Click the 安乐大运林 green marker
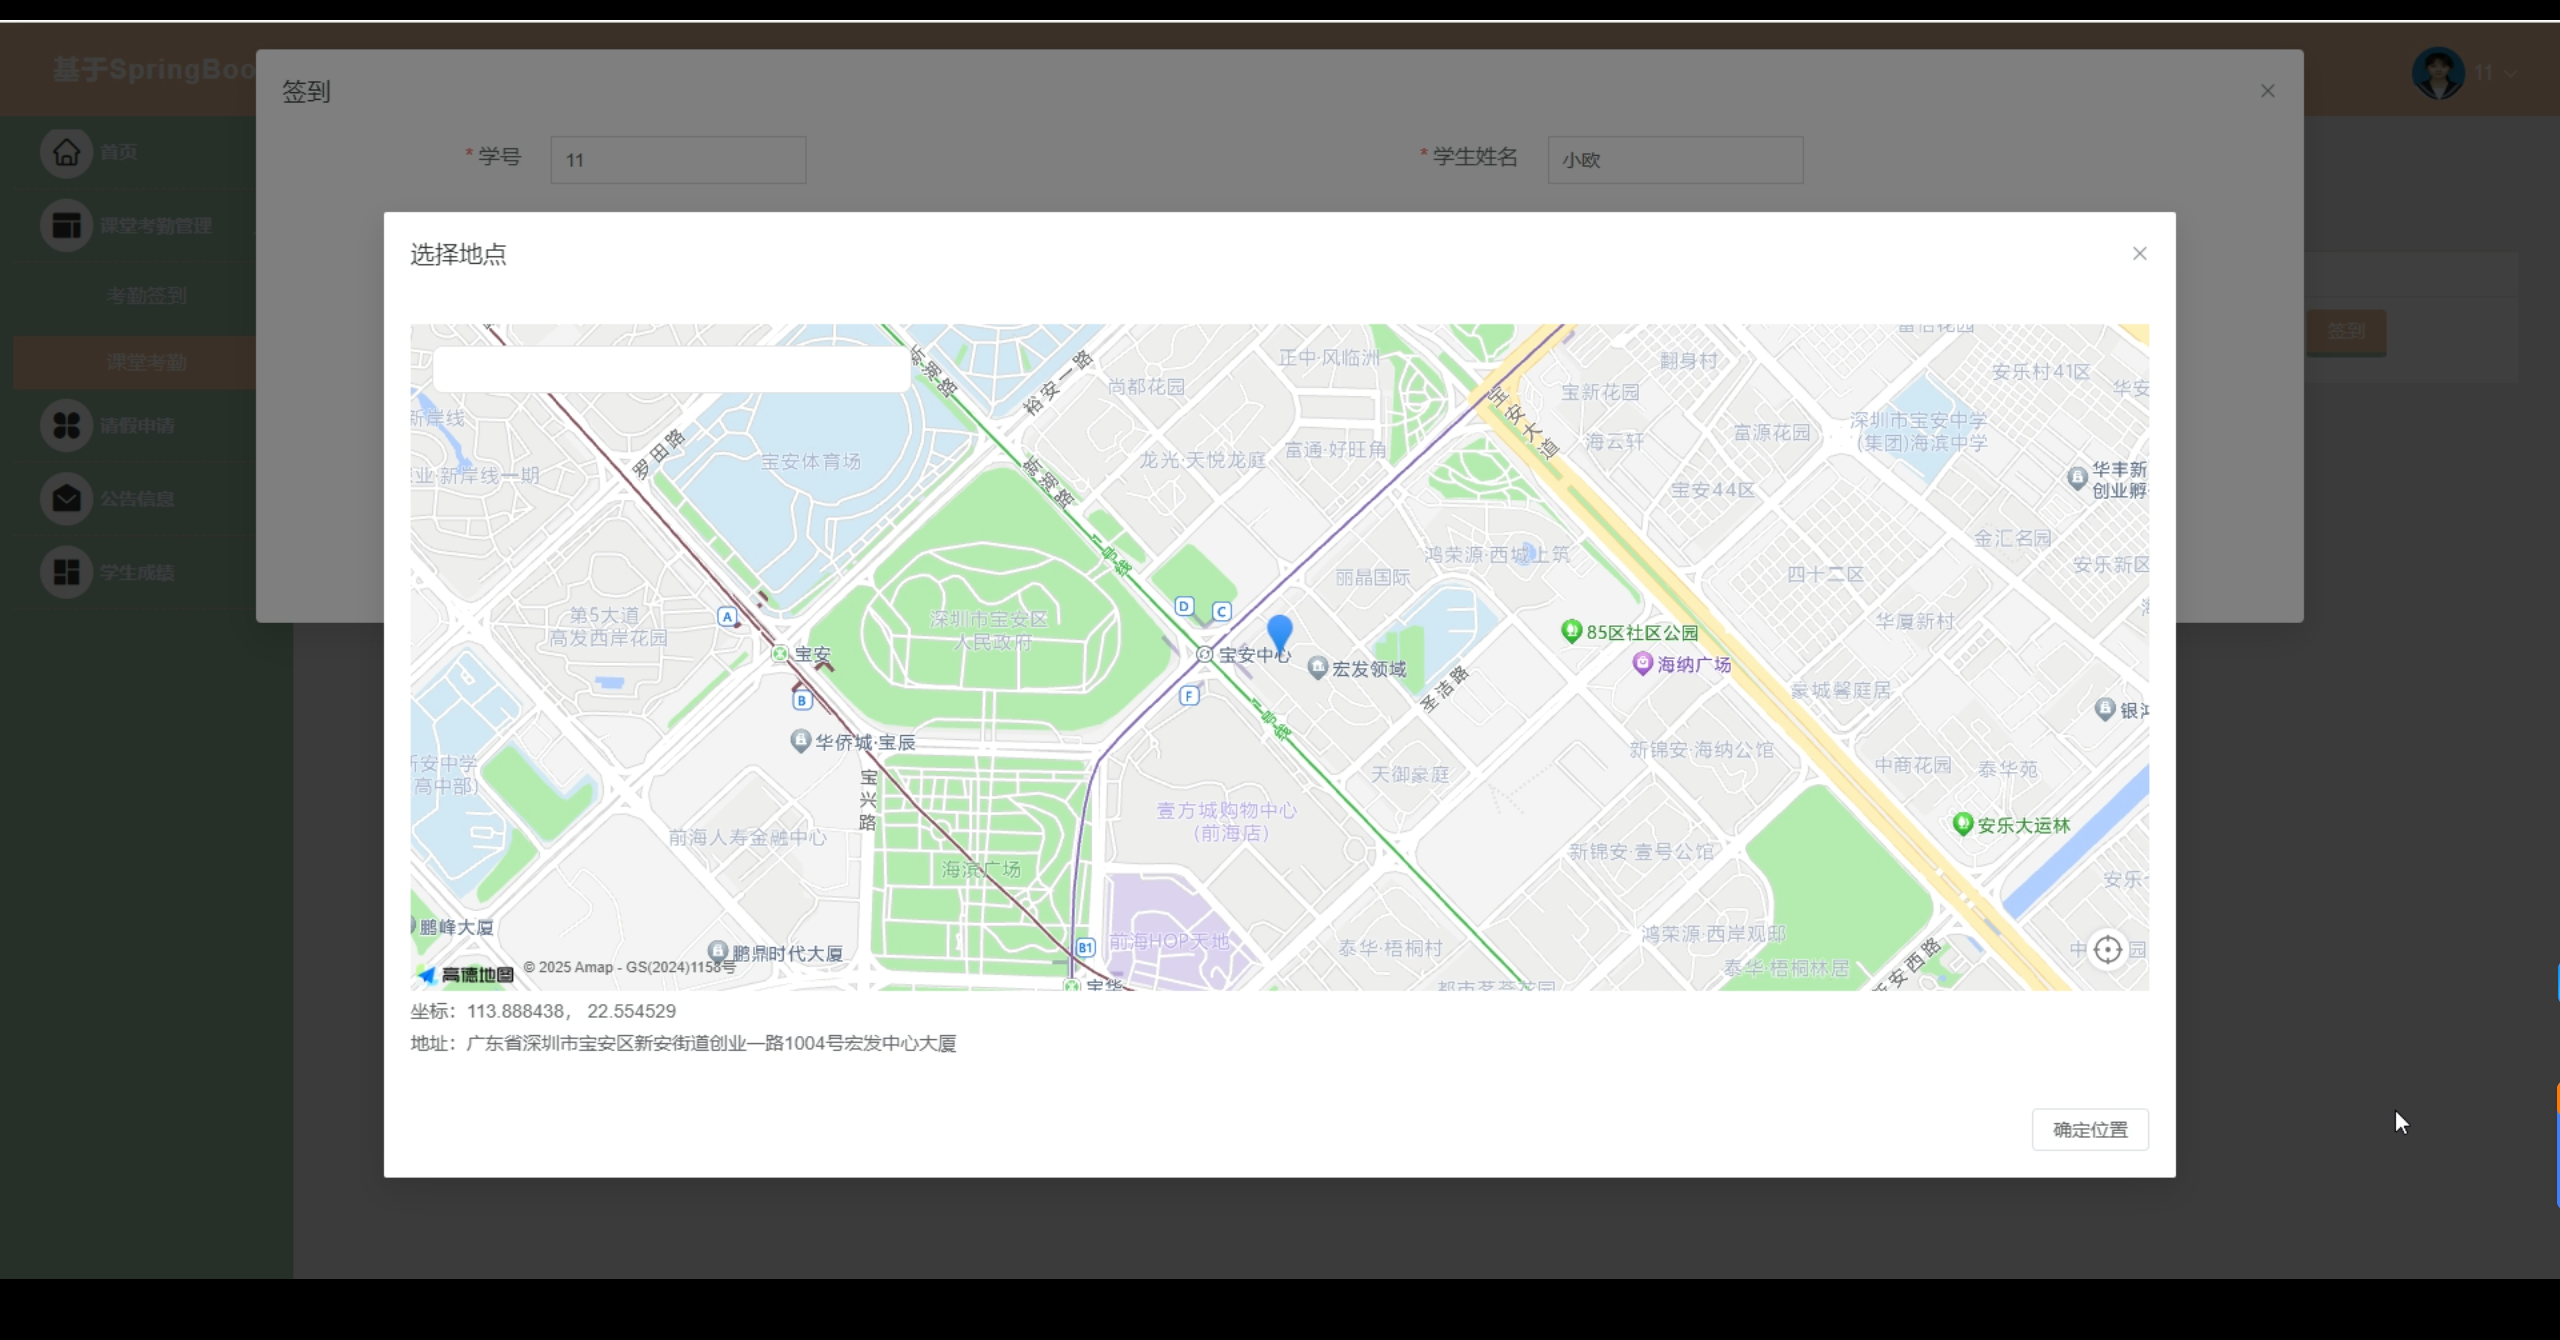 click(x=1962, y=824)
